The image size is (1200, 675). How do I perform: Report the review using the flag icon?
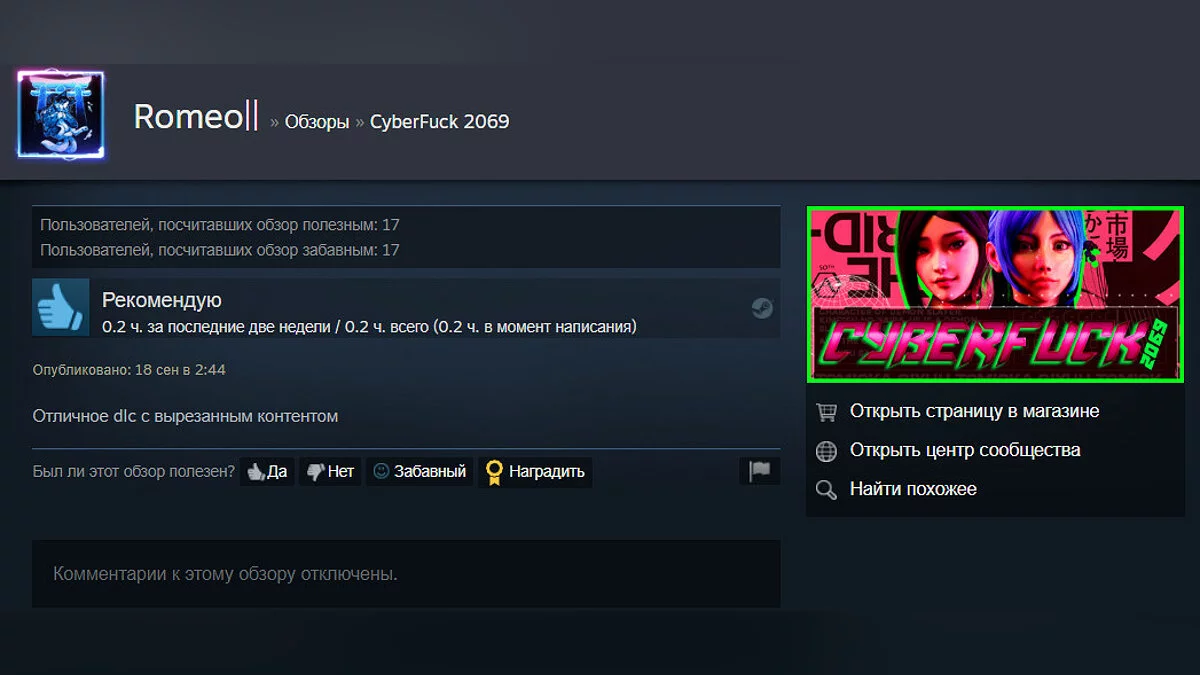pyautogui.click(x=760, y=471)
